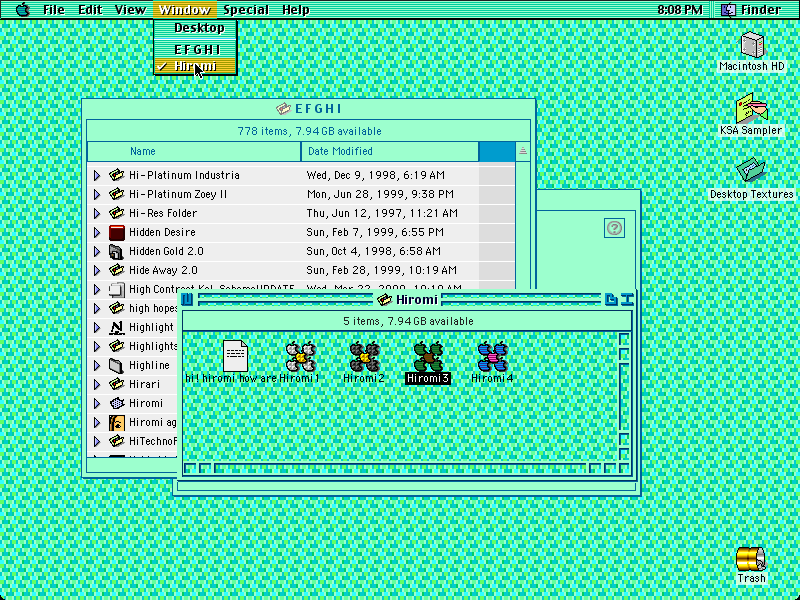Image resolution: width=800 pixels, height=600 pixels.
Task: Expand the Hiromi row in the list
Action: [97, 404]
